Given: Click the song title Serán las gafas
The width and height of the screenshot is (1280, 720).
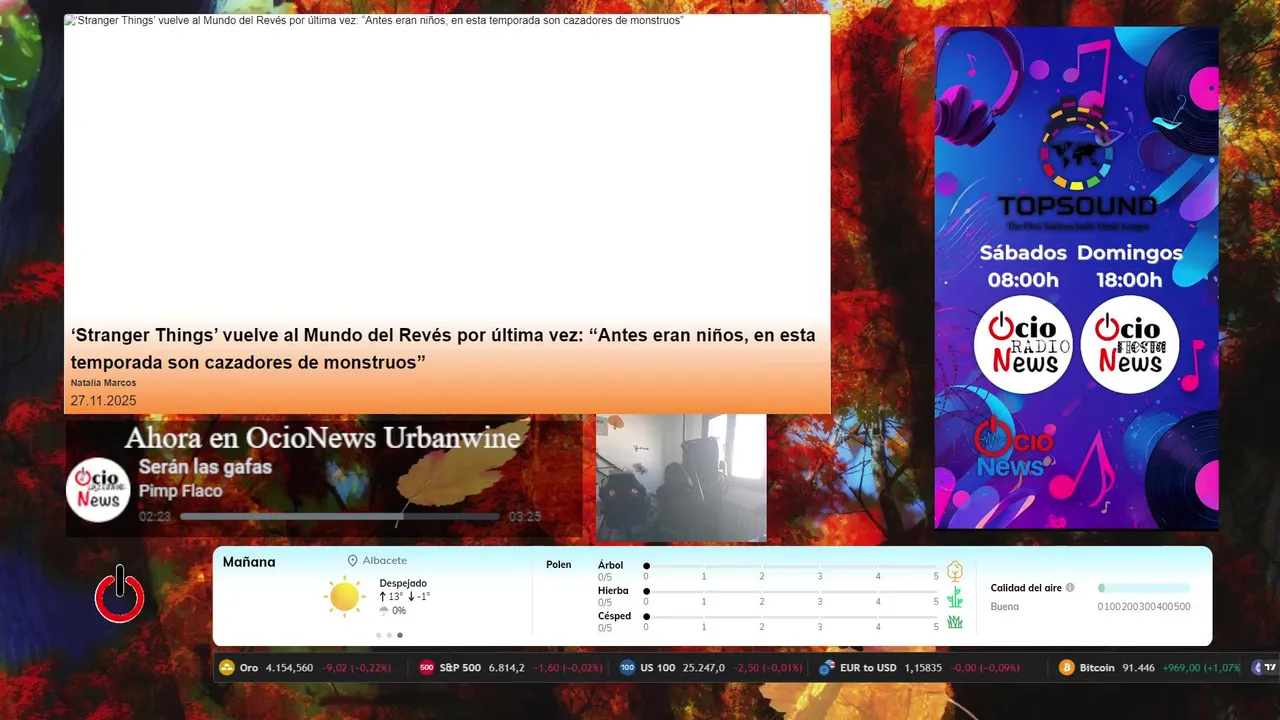Looking at the screenshot, I should pyautogui.click(x=205, y=467).
